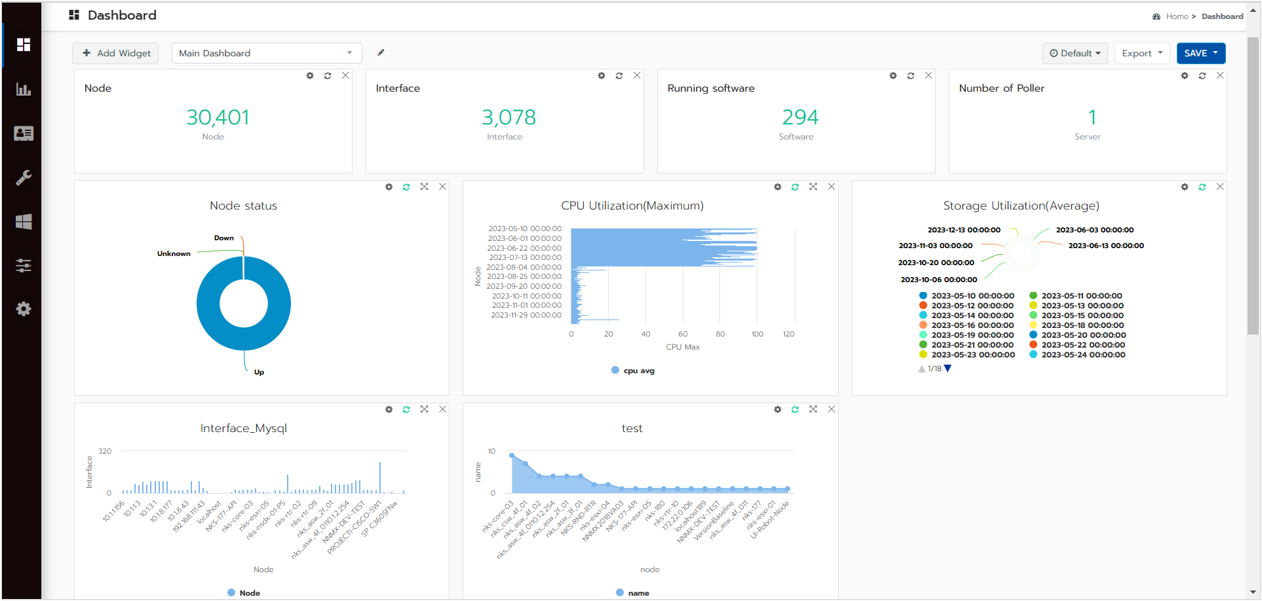Click the Dashboard breadcrumb item
The image size is (1262, 601).
pos(1222,16)
